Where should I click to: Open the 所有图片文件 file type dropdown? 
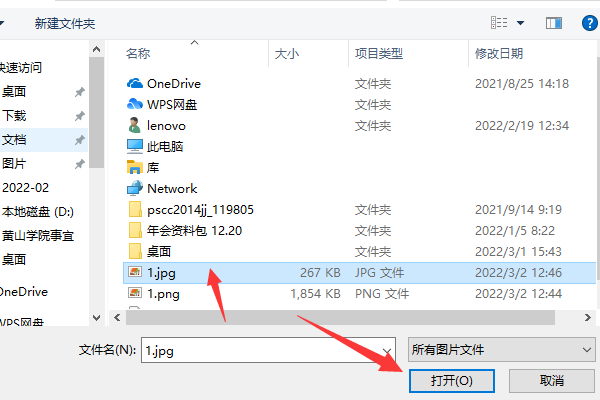(x=502, y=349)
